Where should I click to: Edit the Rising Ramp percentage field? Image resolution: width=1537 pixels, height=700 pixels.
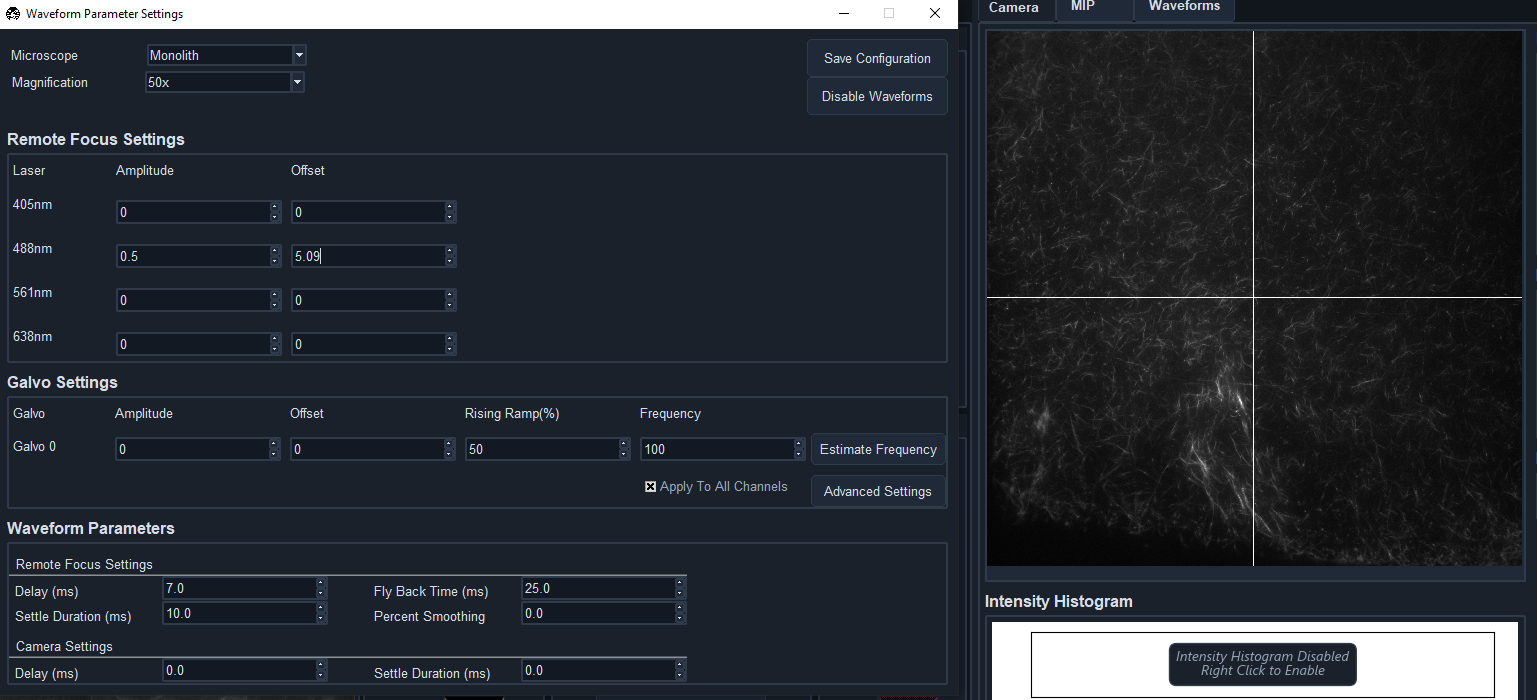540,449
